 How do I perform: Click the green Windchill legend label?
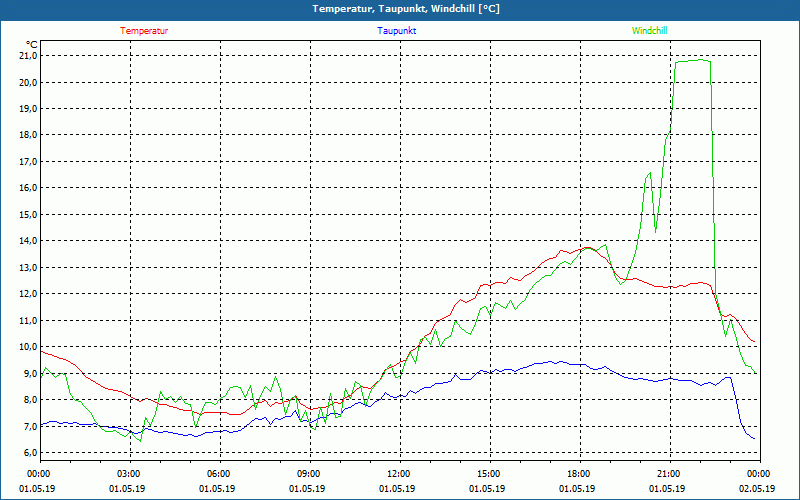coord(649,31)
